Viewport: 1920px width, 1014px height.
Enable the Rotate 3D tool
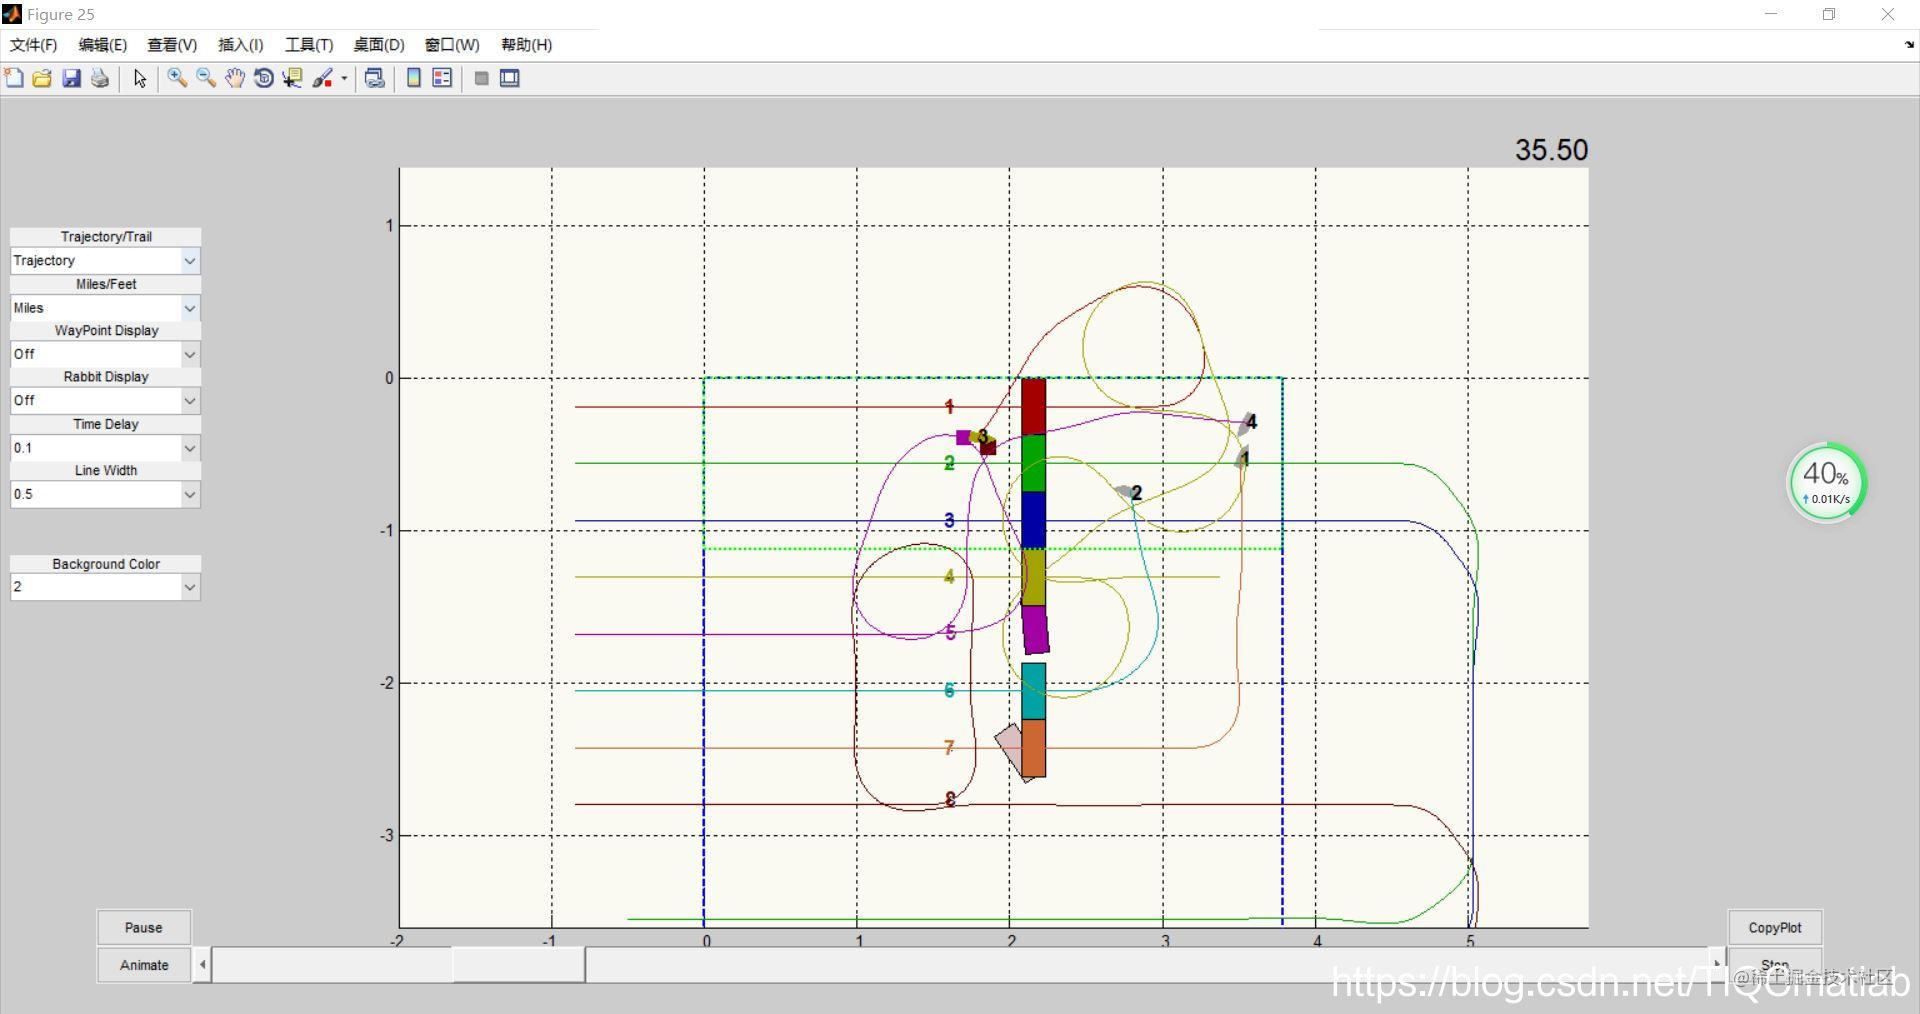click(x=263, y=78)
